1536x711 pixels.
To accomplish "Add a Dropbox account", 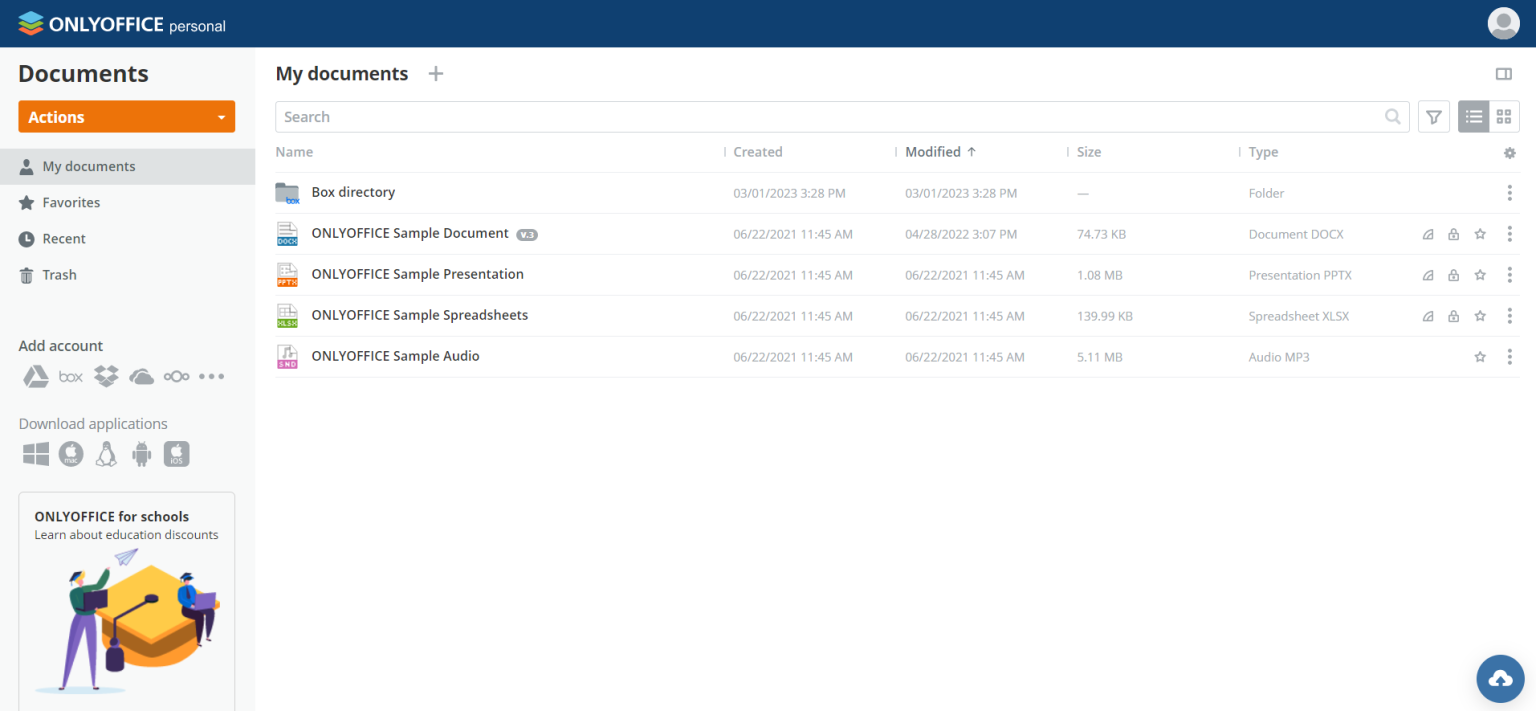I will (106, 376).
